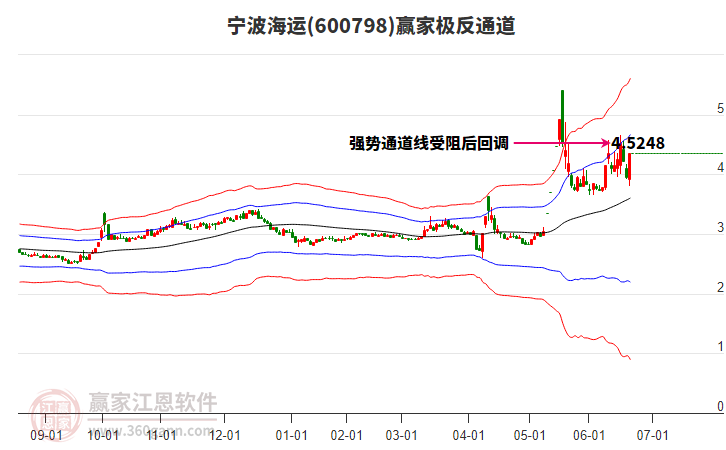Click the y-axis value 0
726x450 pixels.
pyautogui.click(x=720, y=406)
